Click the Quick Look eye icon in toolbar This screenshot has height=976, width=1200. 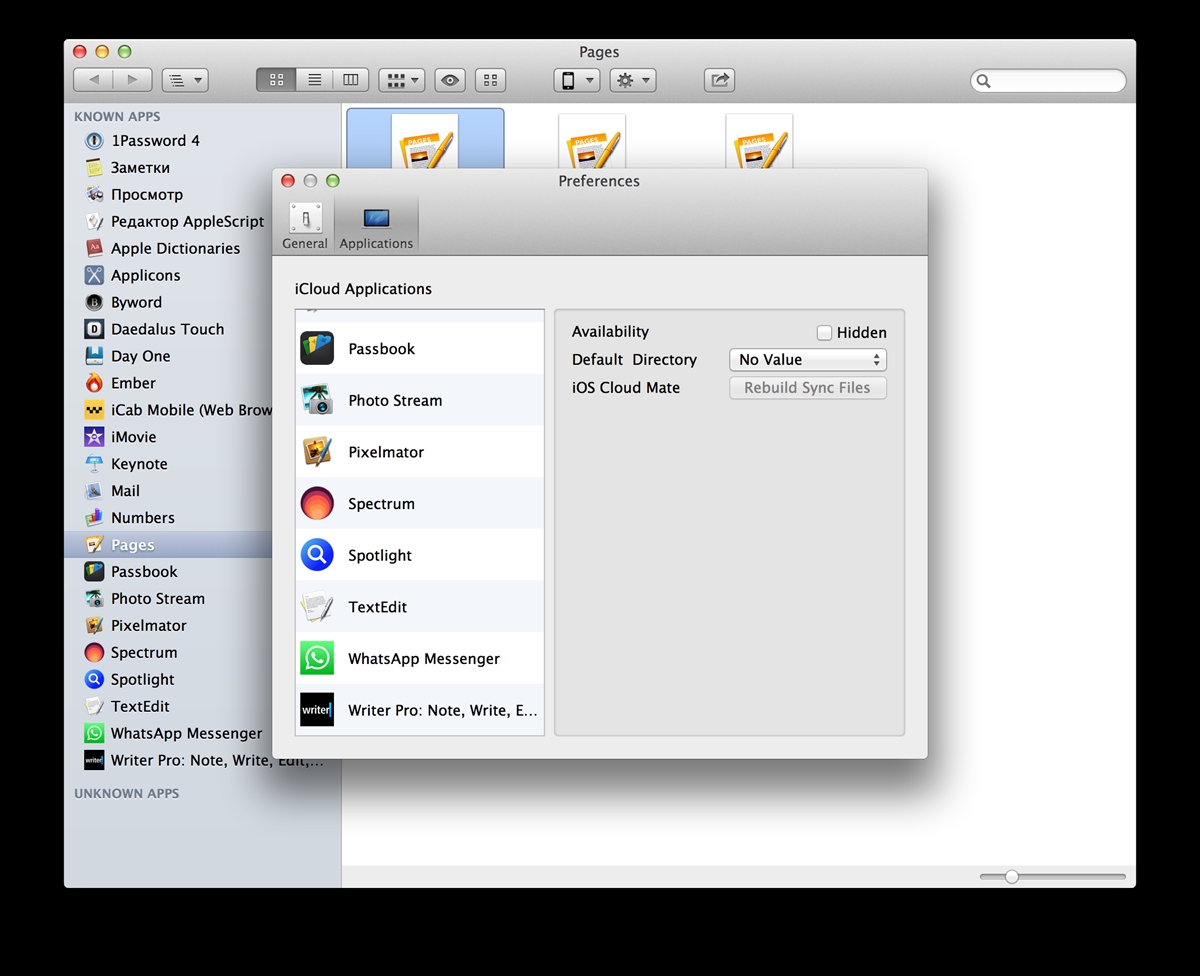[450, 80]
